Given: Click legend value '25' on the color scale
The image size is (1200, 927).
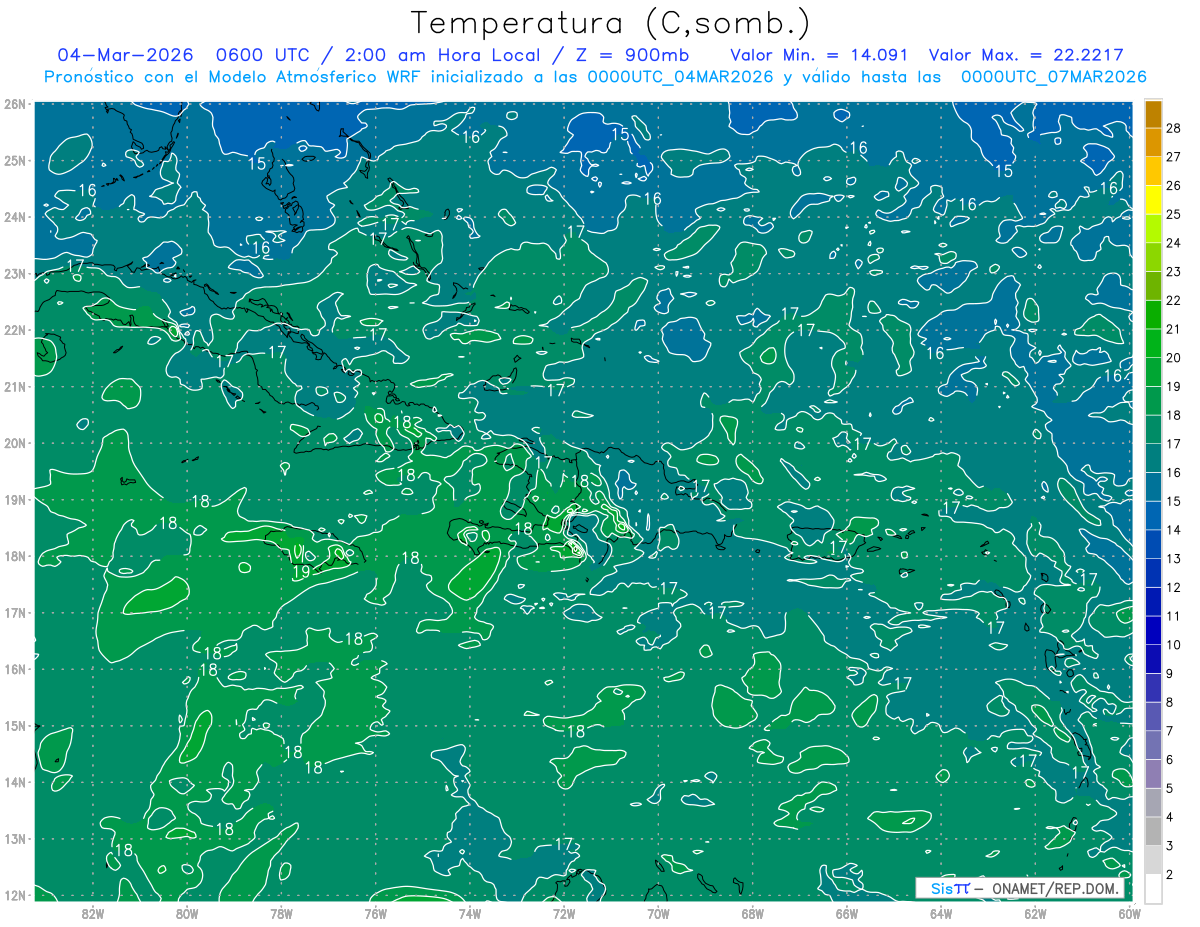Looking at the screenshot, I should [1174, 214].
